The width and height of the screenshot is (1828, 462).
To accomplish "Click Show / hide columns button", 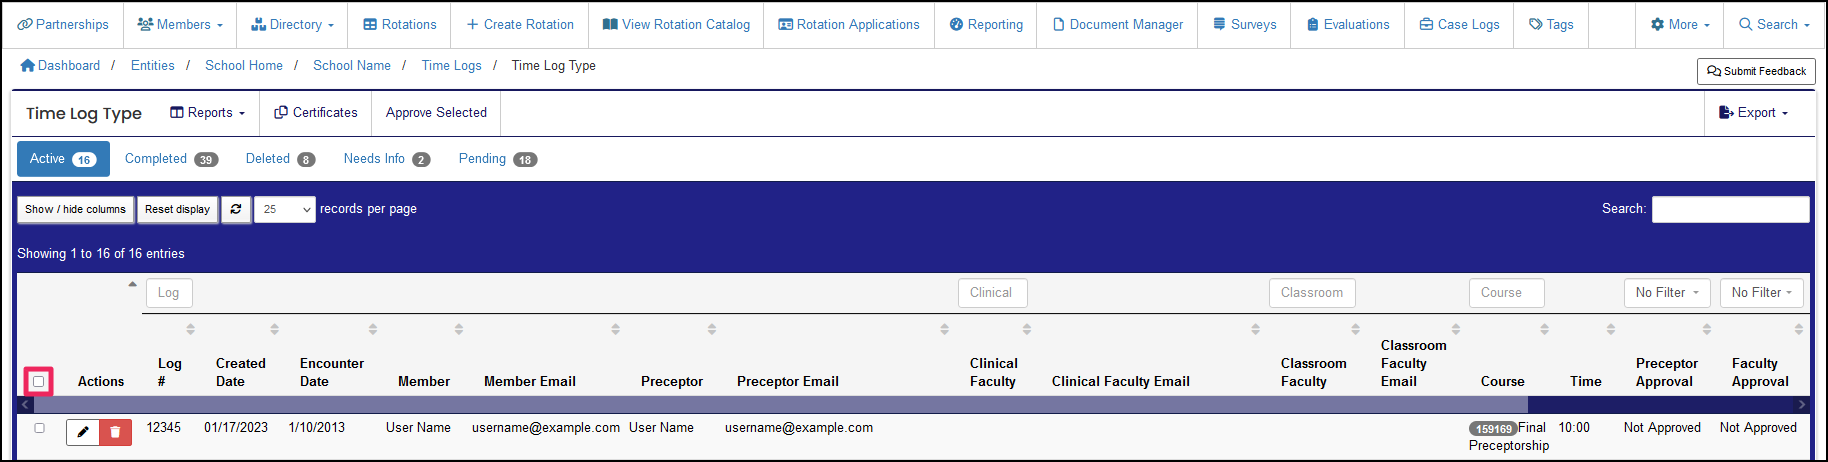I will pyautogui.click(x=76, y=209).
